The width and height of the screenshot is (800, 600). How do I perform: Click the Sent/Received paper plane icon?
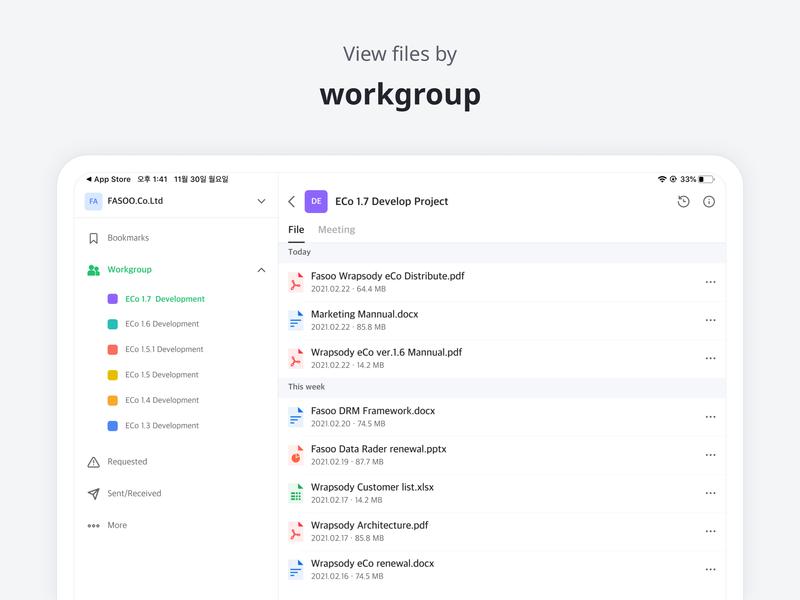pos(93,494)
